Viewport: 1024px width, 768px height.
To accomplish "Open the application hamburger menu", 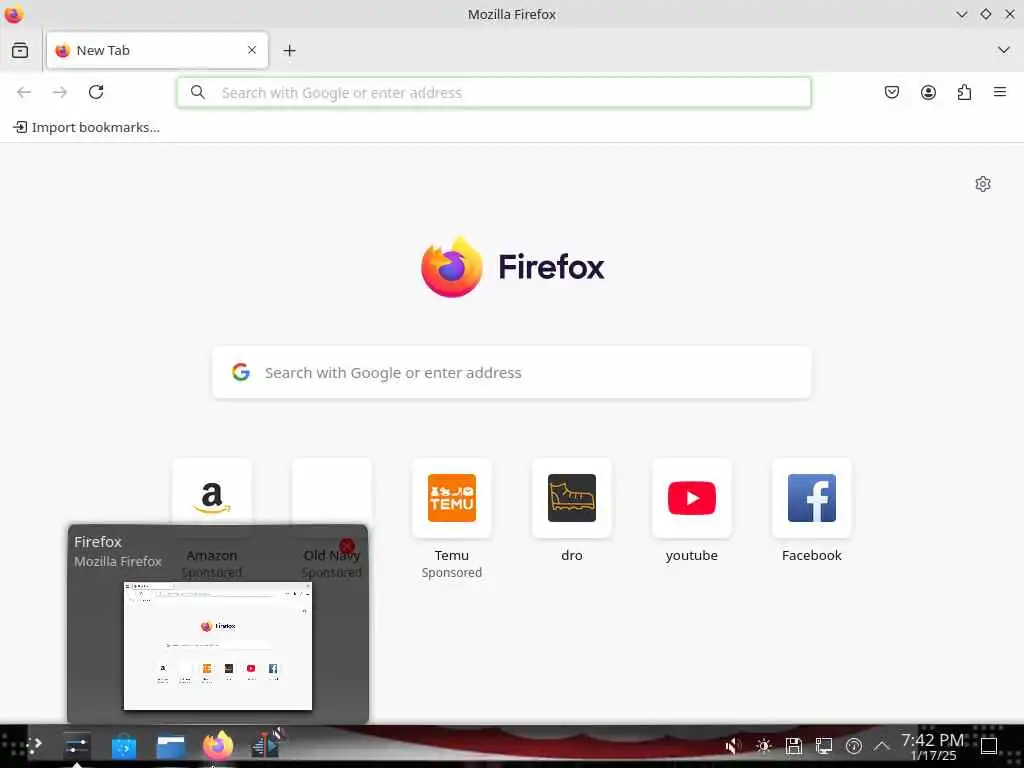I will click(x=1000, y=92).
